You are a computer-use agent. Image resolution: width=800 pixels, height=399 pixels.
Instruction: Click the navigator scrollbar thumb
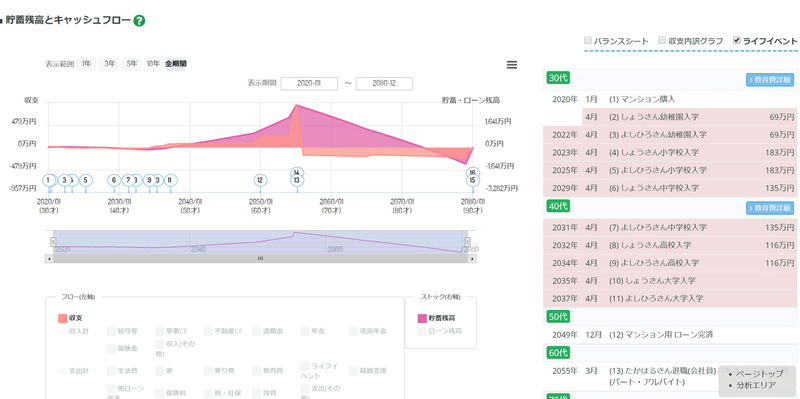tap(260, 259)
